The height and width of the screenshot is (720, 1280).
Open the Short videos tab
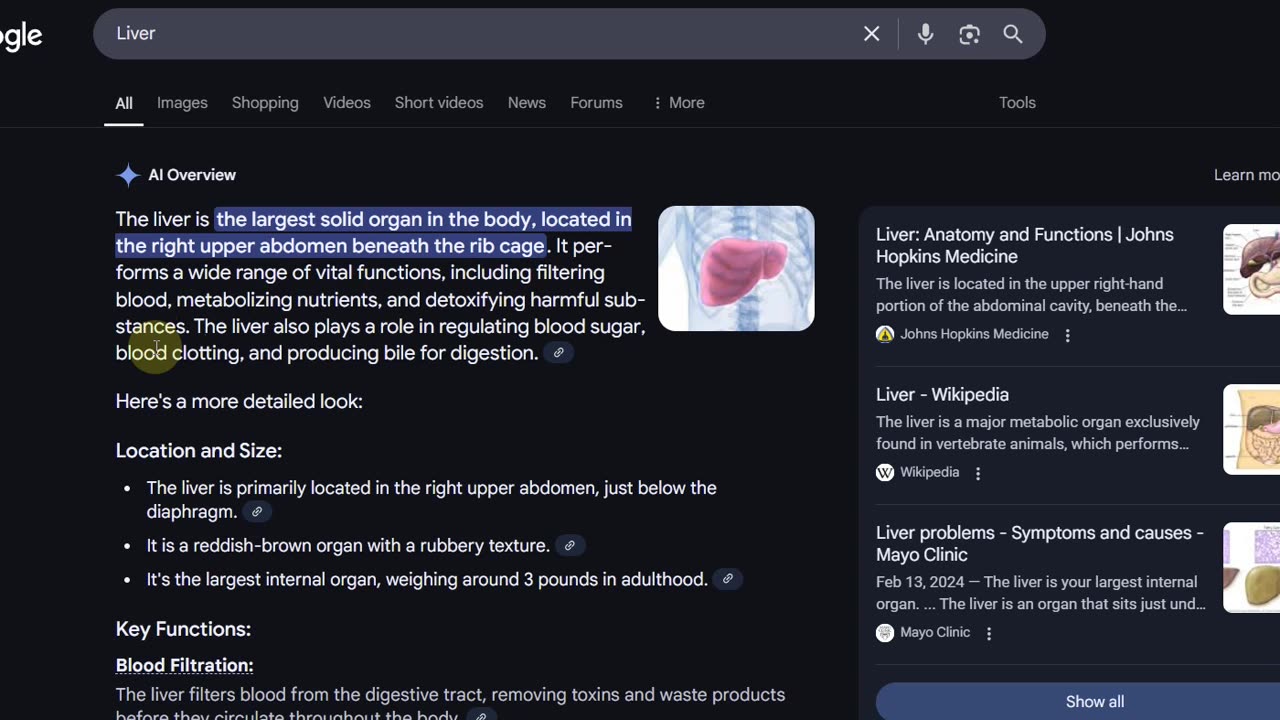pos(439,103)
